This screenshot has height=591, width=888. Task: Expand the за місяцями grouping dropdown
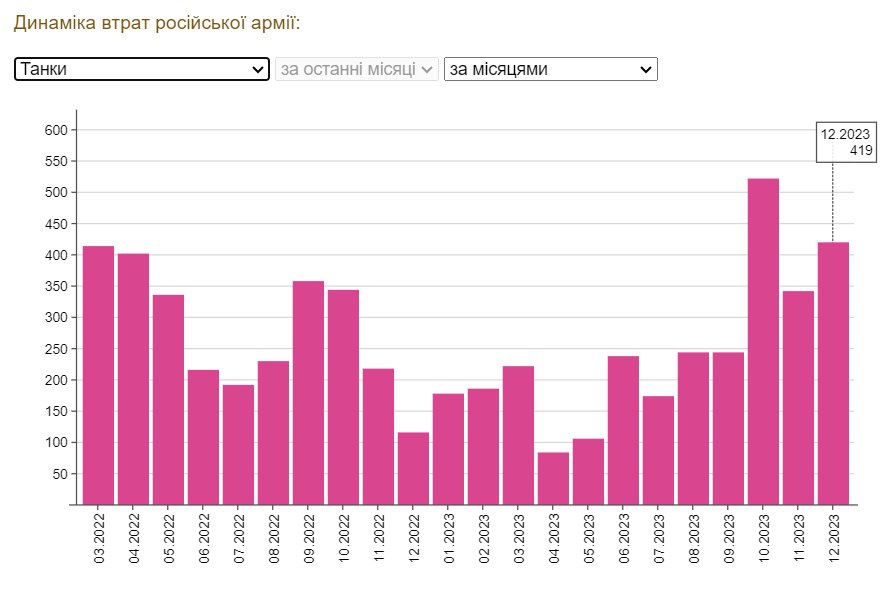point(550,69)
